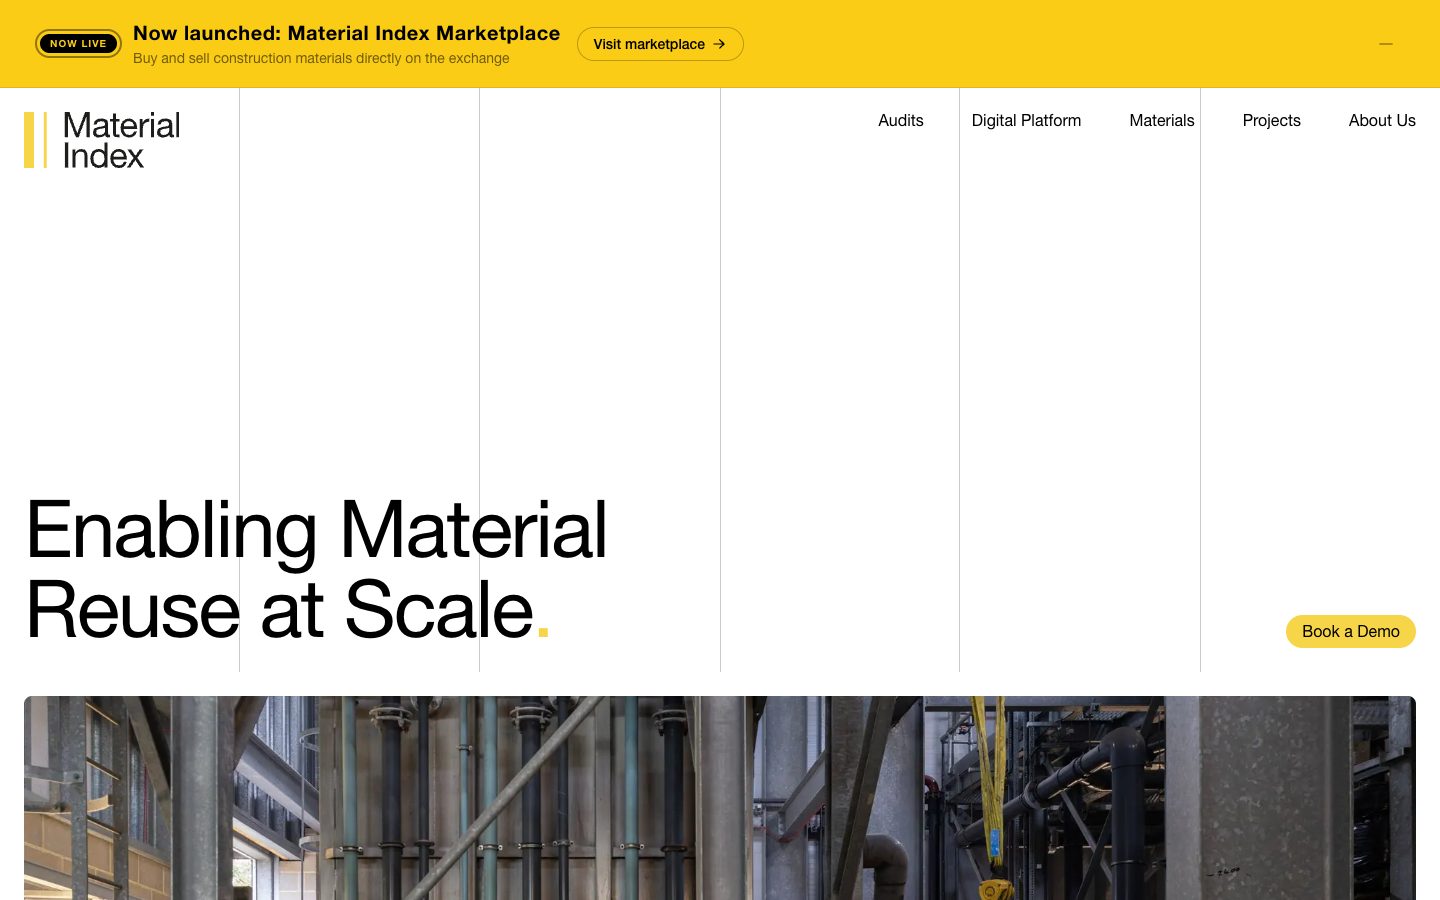Screen dimensions: 1440x900
Task: Navigate to About Us
Action: [x=1382, y=120]
